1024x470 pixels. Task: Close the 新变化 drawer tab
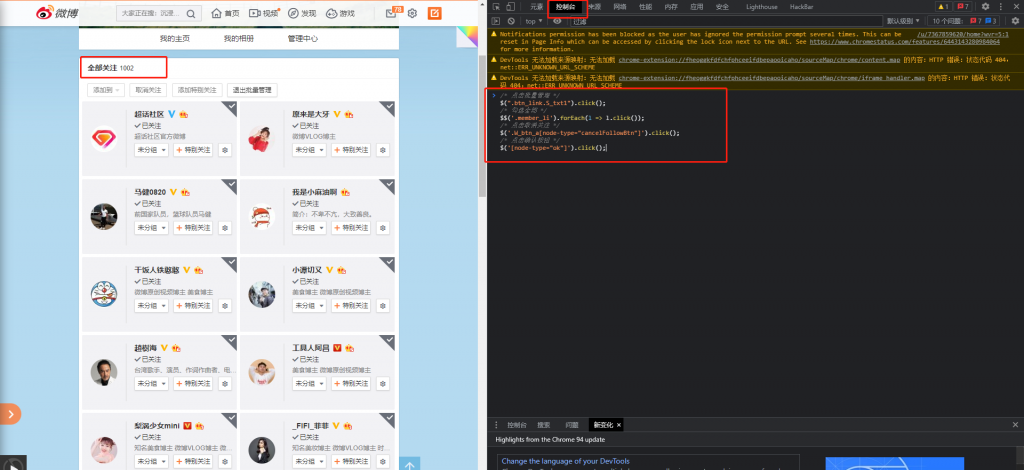619,425
